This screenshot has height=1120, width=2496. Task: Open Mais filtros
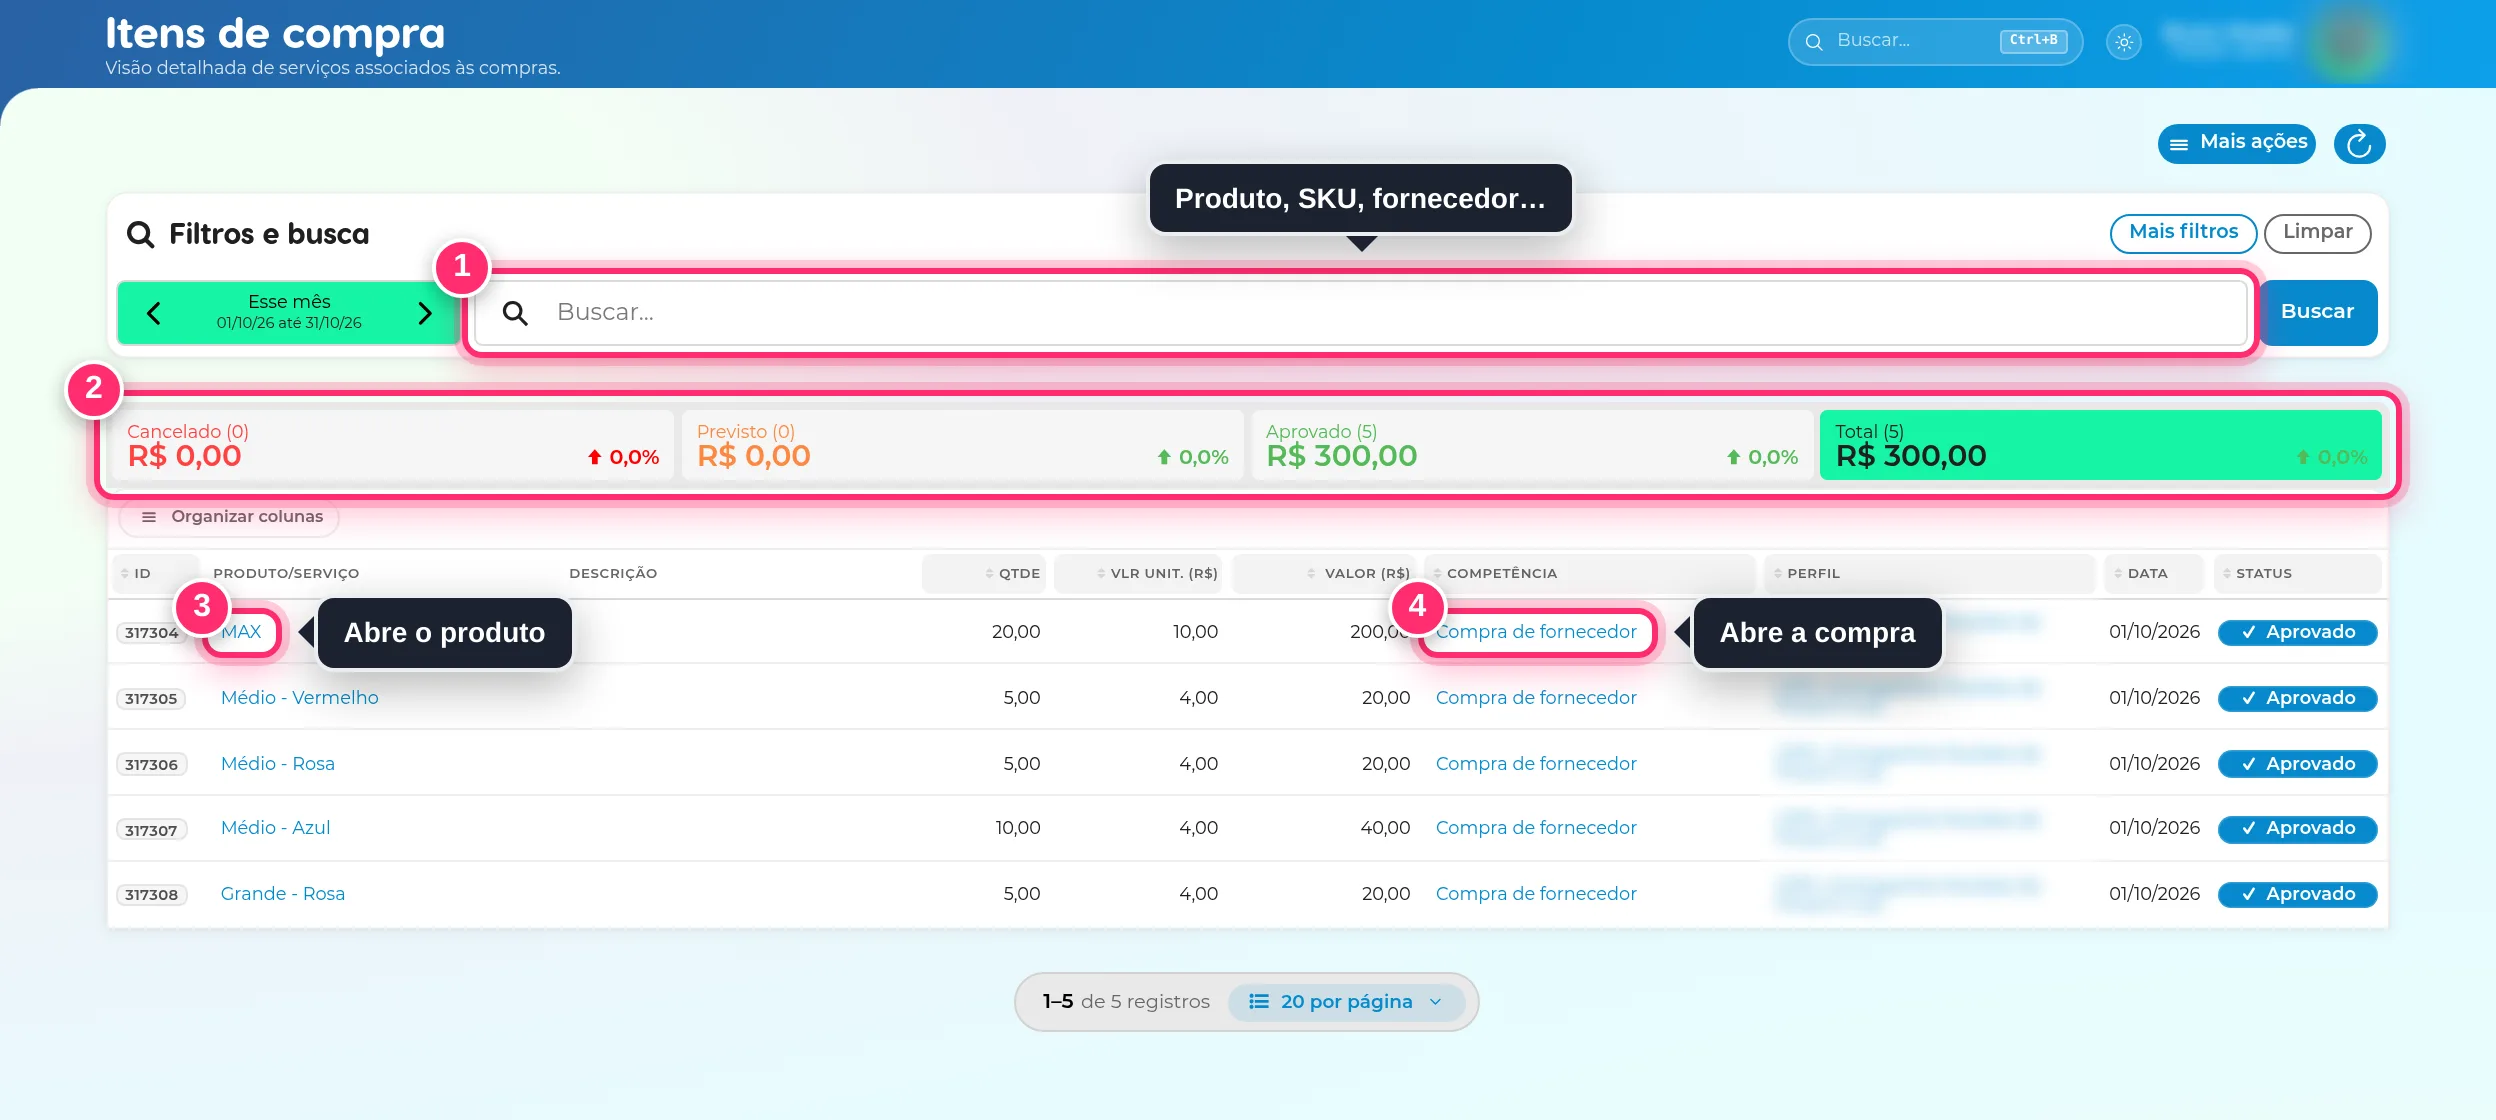point(2183,233)
